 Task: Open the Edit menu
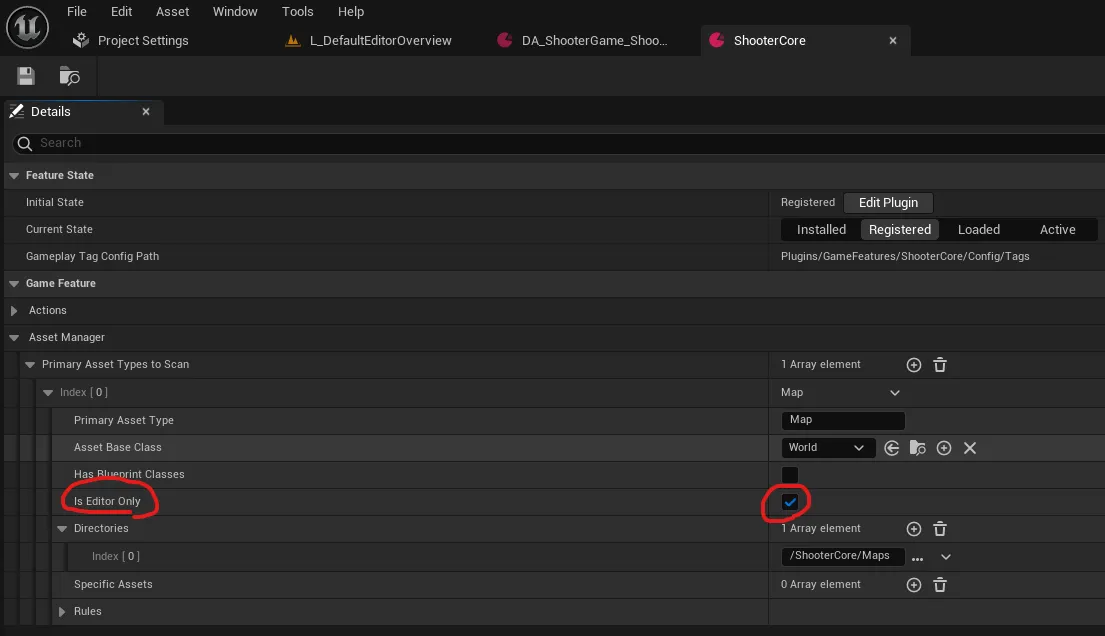tap(121, 11)
